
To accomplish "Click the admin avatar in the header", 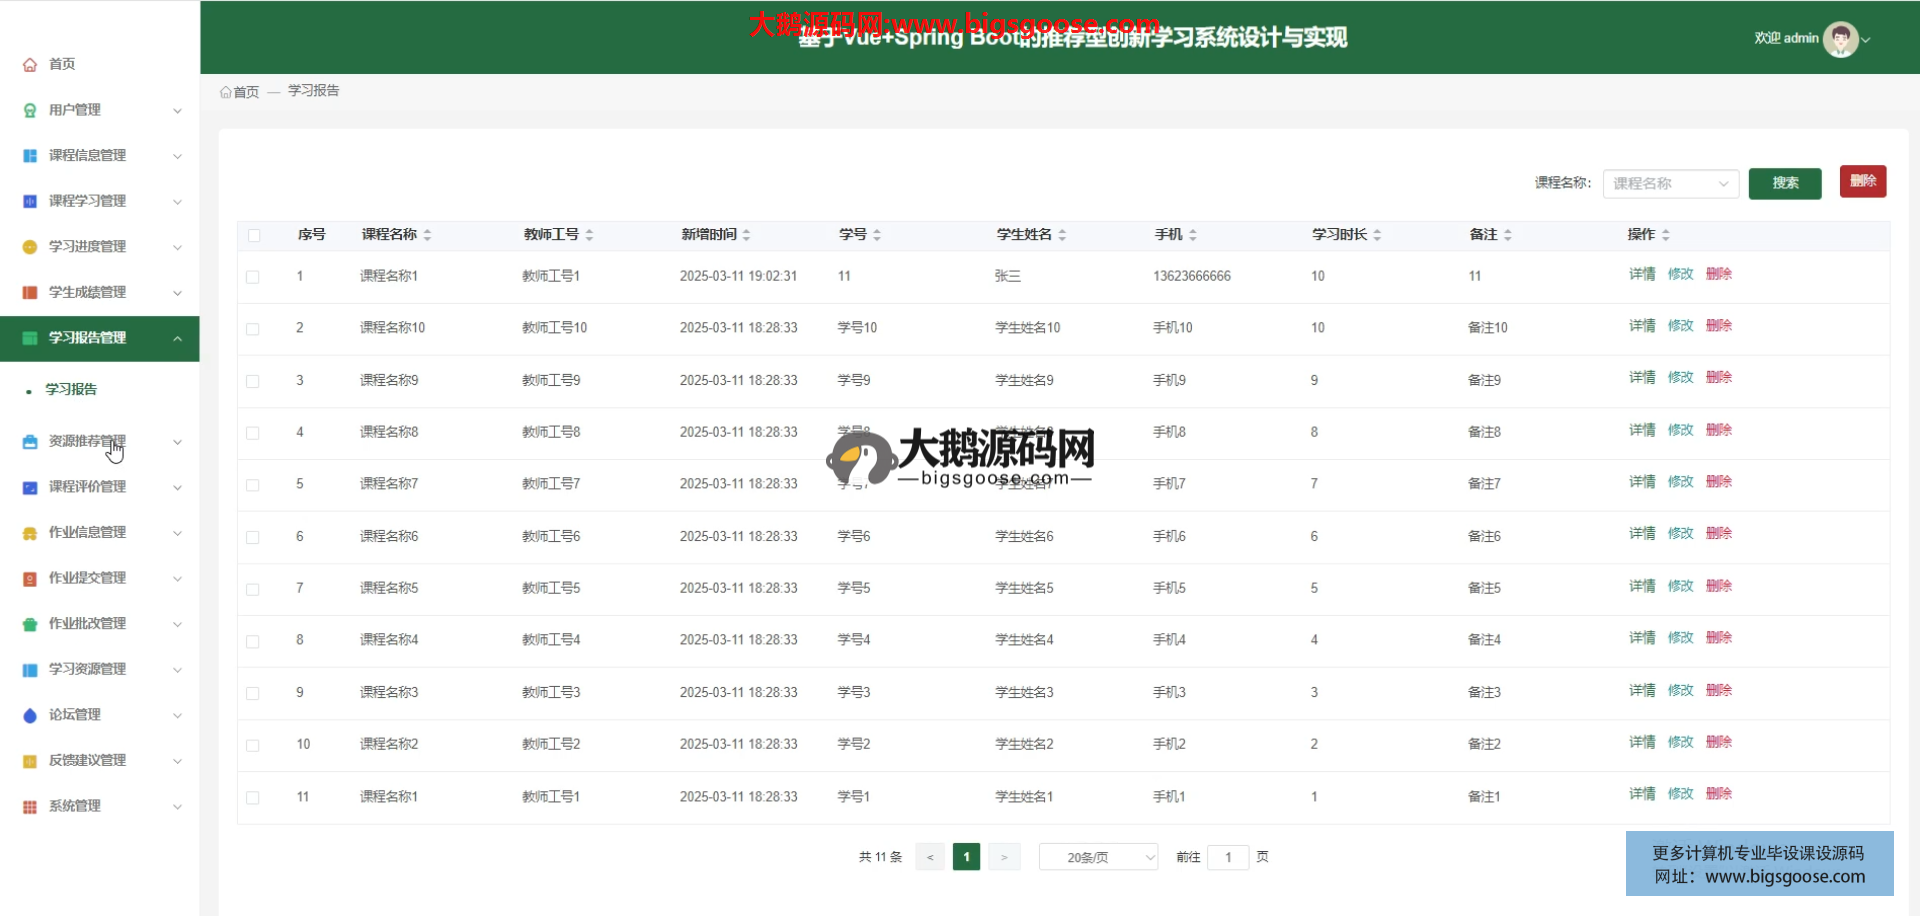I will coord(1840,39).
